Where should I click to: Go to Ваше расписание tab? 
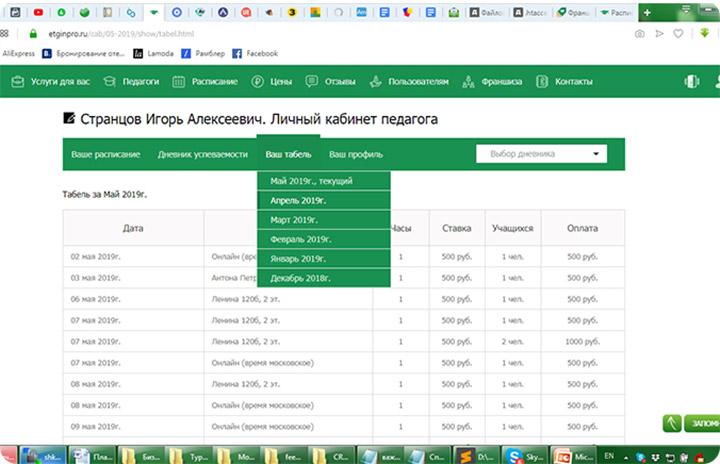coord(106,154)
